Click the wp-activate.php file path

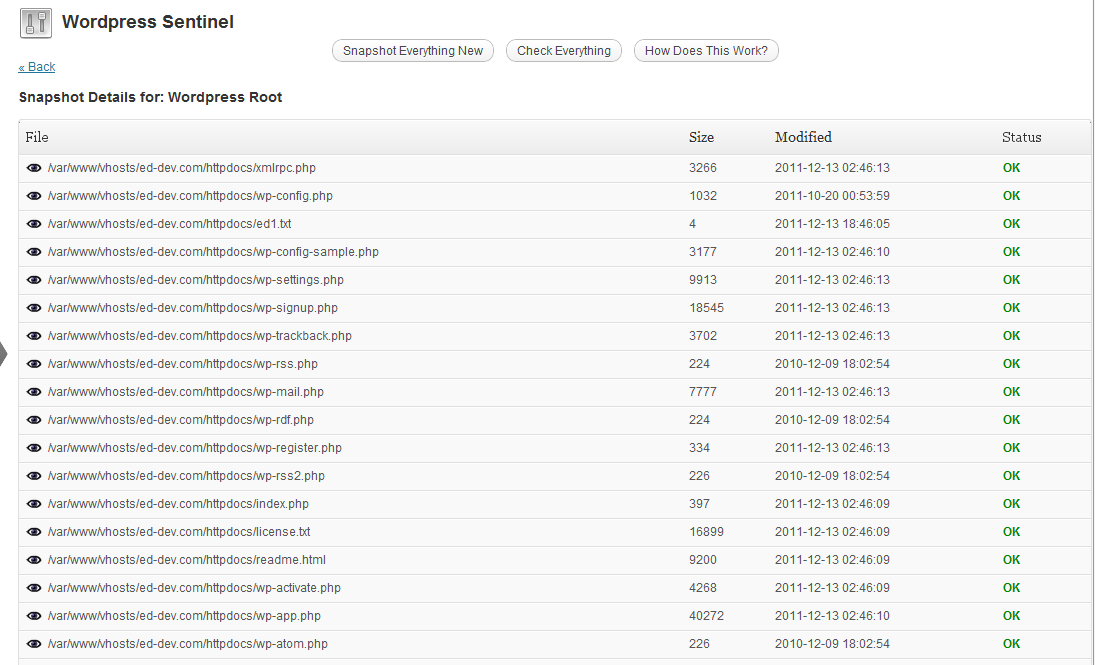pyautogui.click(x=194, y=587)
